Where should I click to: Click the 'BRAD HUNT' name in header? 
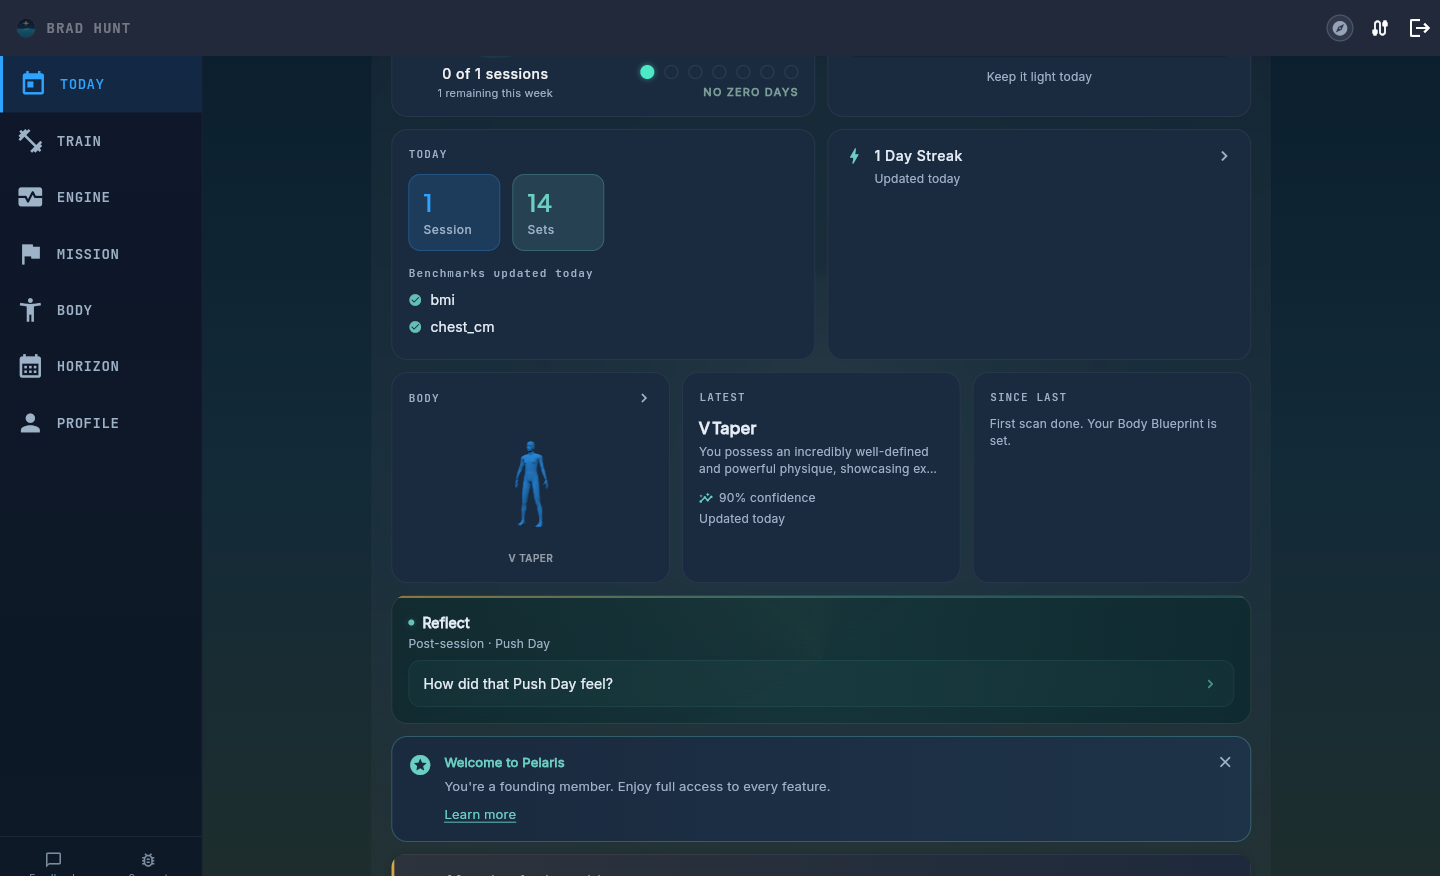pyautogui.click(x=88, y=28)
